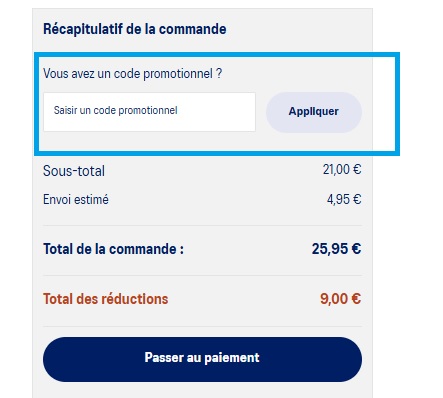Focus the 'Saisir un code promotionnel' input field

[x=149, y=112]
